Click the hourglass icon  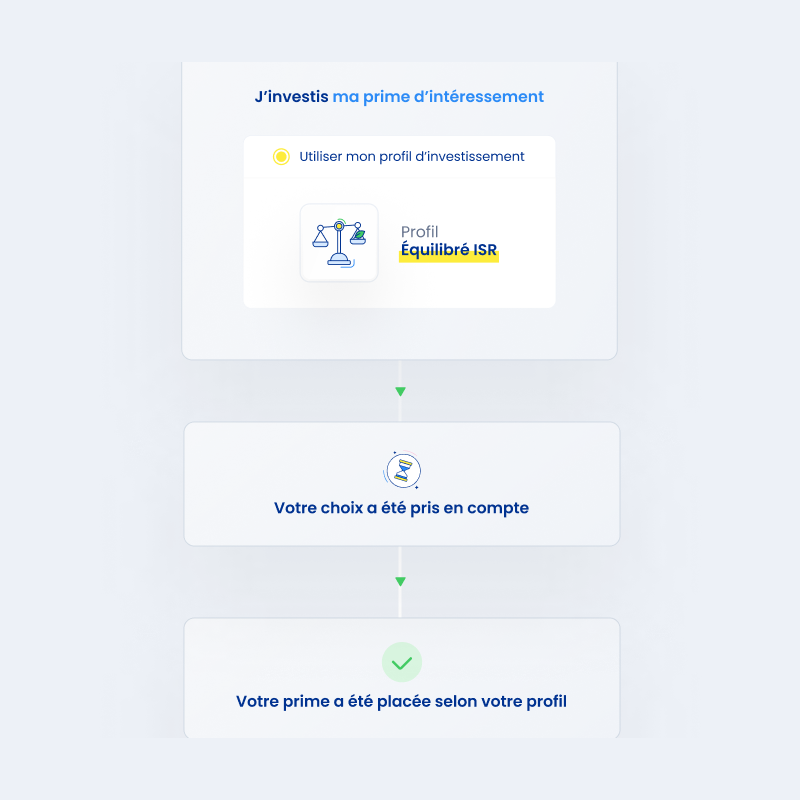click(x=402, y=469)
